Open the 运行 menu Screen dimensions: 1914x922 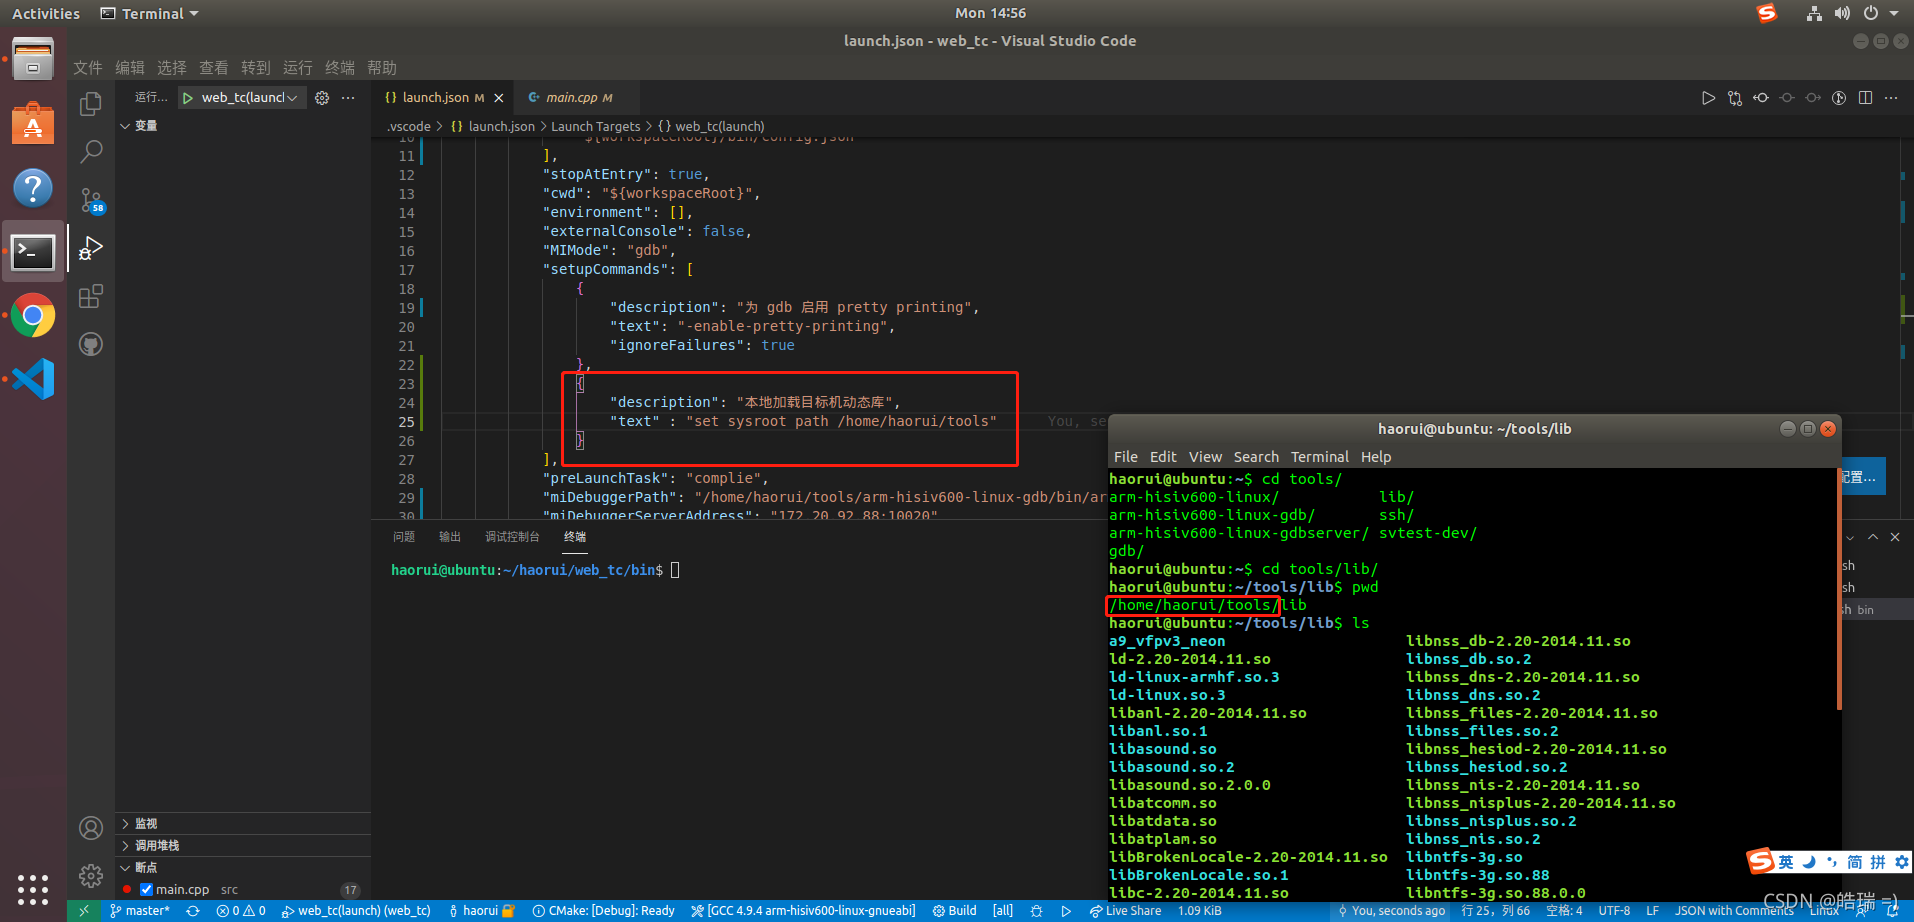coord(298,68)
